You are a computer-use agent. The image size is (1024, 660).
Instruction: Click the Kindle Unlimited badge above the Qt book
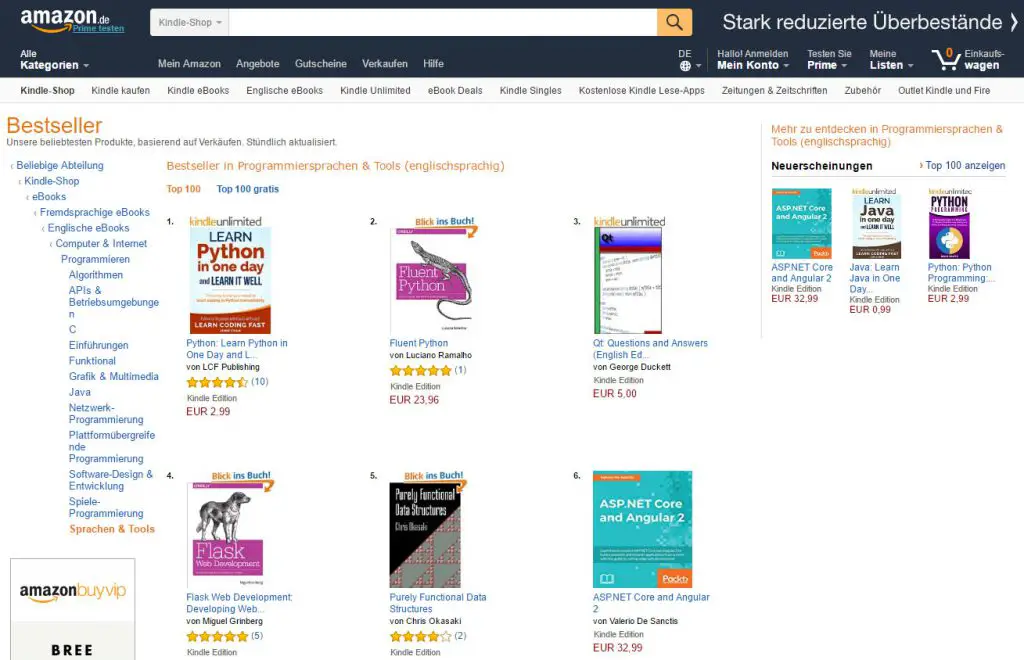tap(629, 221)
